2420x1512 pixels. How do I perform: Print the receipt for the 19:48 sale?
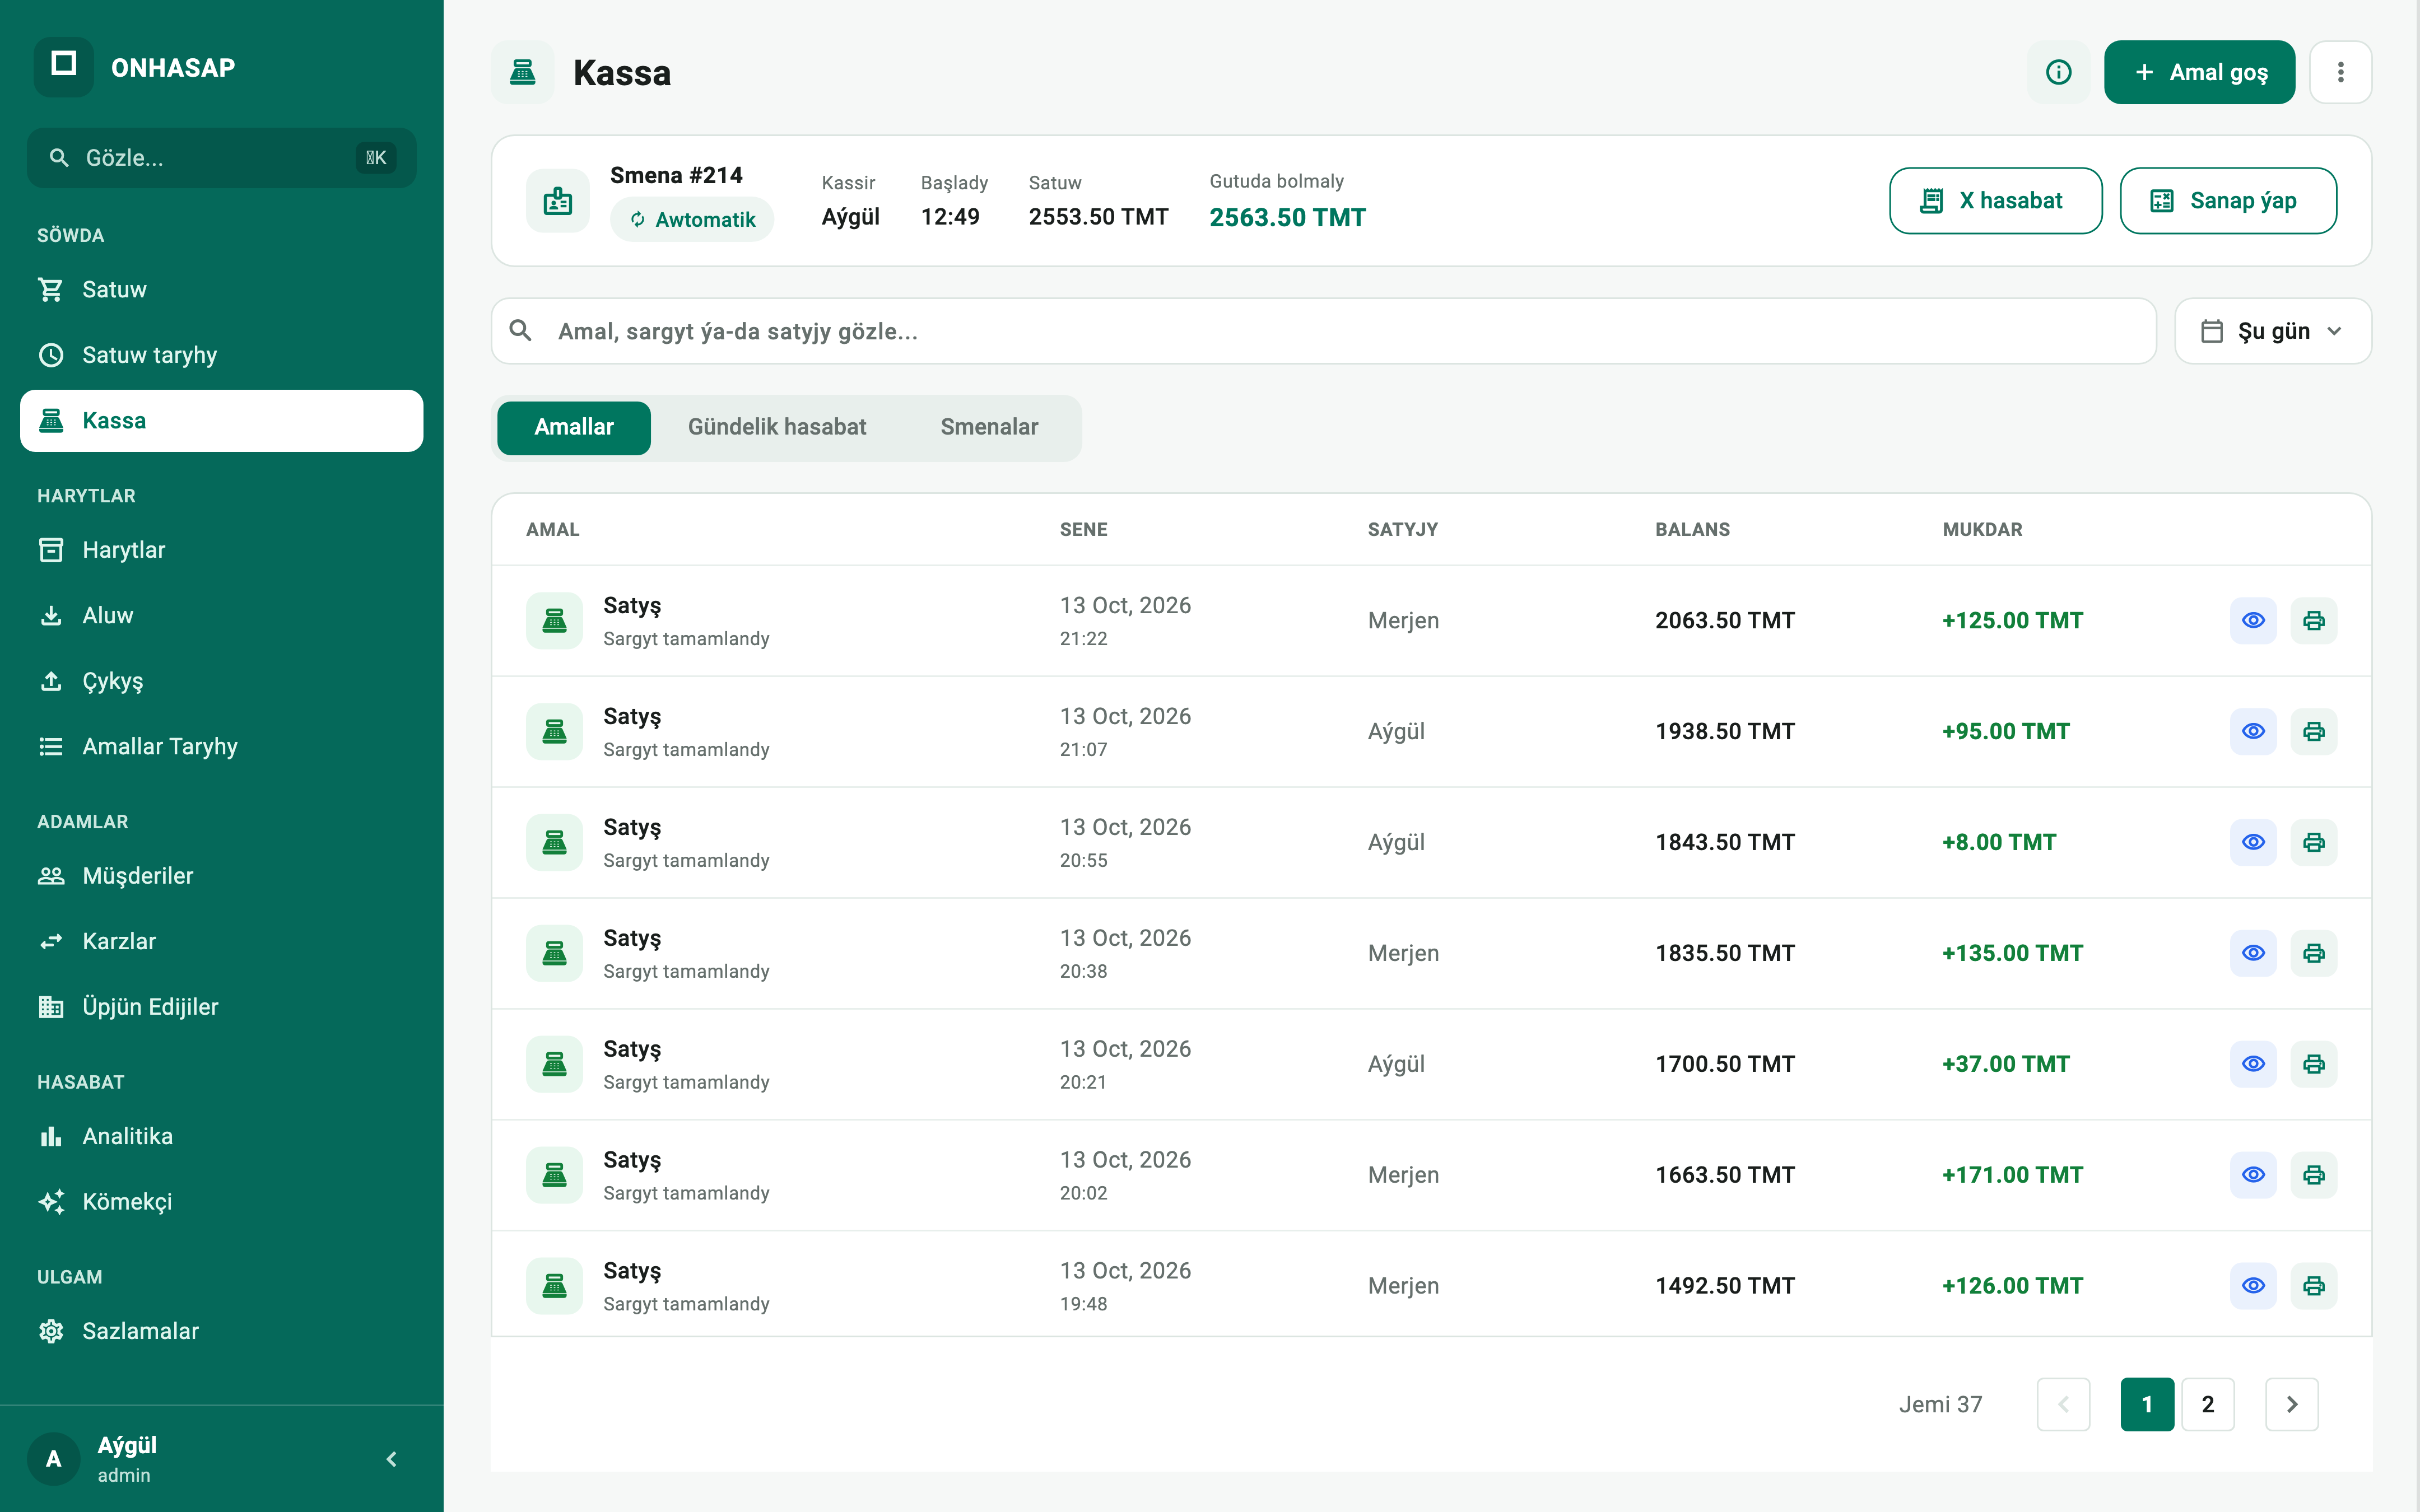coord(2314,1286)
